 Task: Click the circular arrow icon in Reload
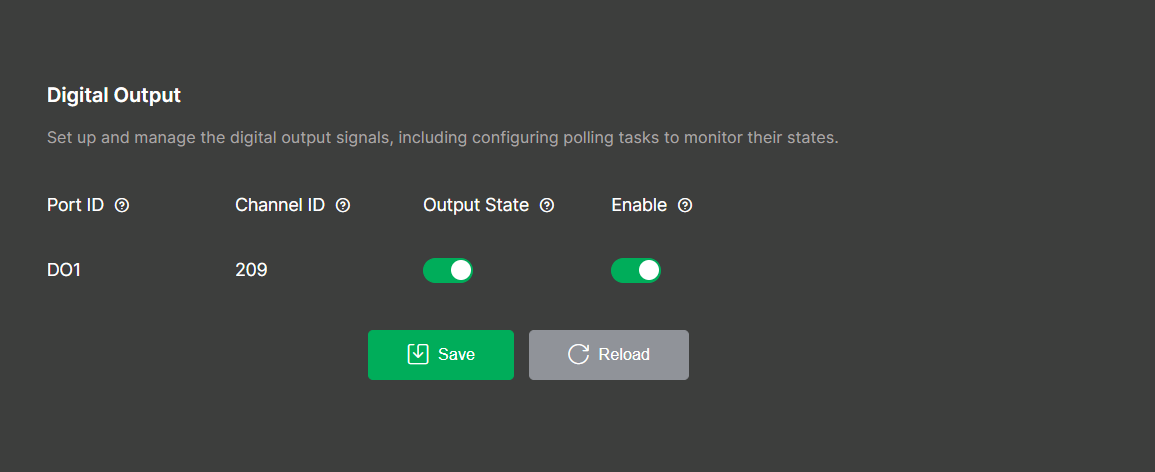(578, 354)
